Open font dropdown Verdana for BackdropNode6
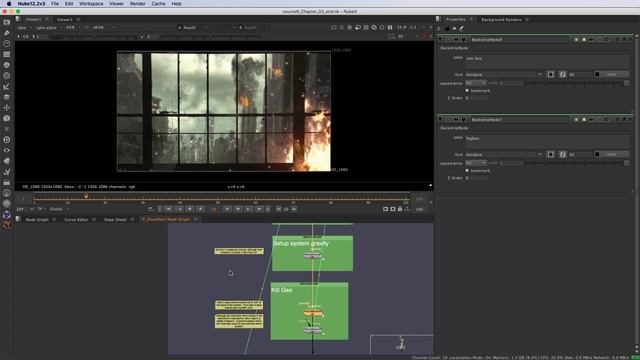640x360 pixels. pos(504,74)
